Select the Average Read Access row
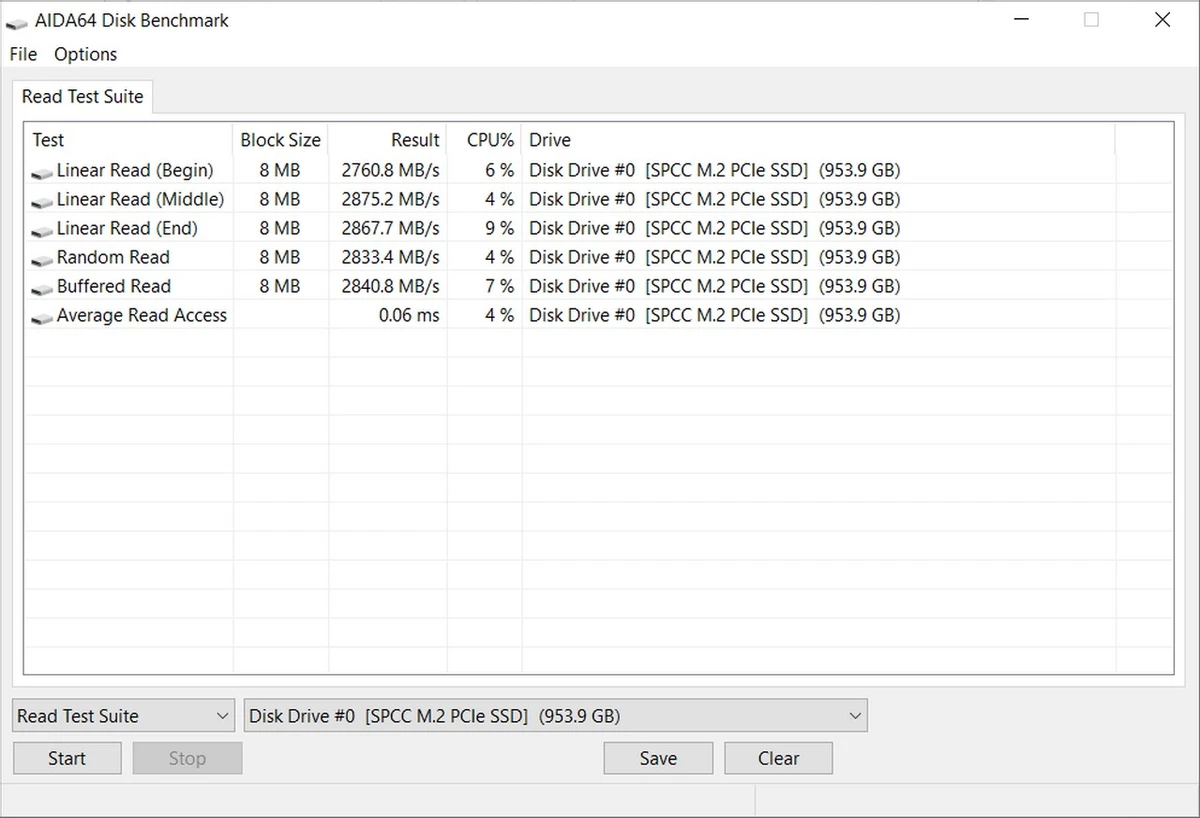The image size is (1200, 818). [x=599, y=315]
